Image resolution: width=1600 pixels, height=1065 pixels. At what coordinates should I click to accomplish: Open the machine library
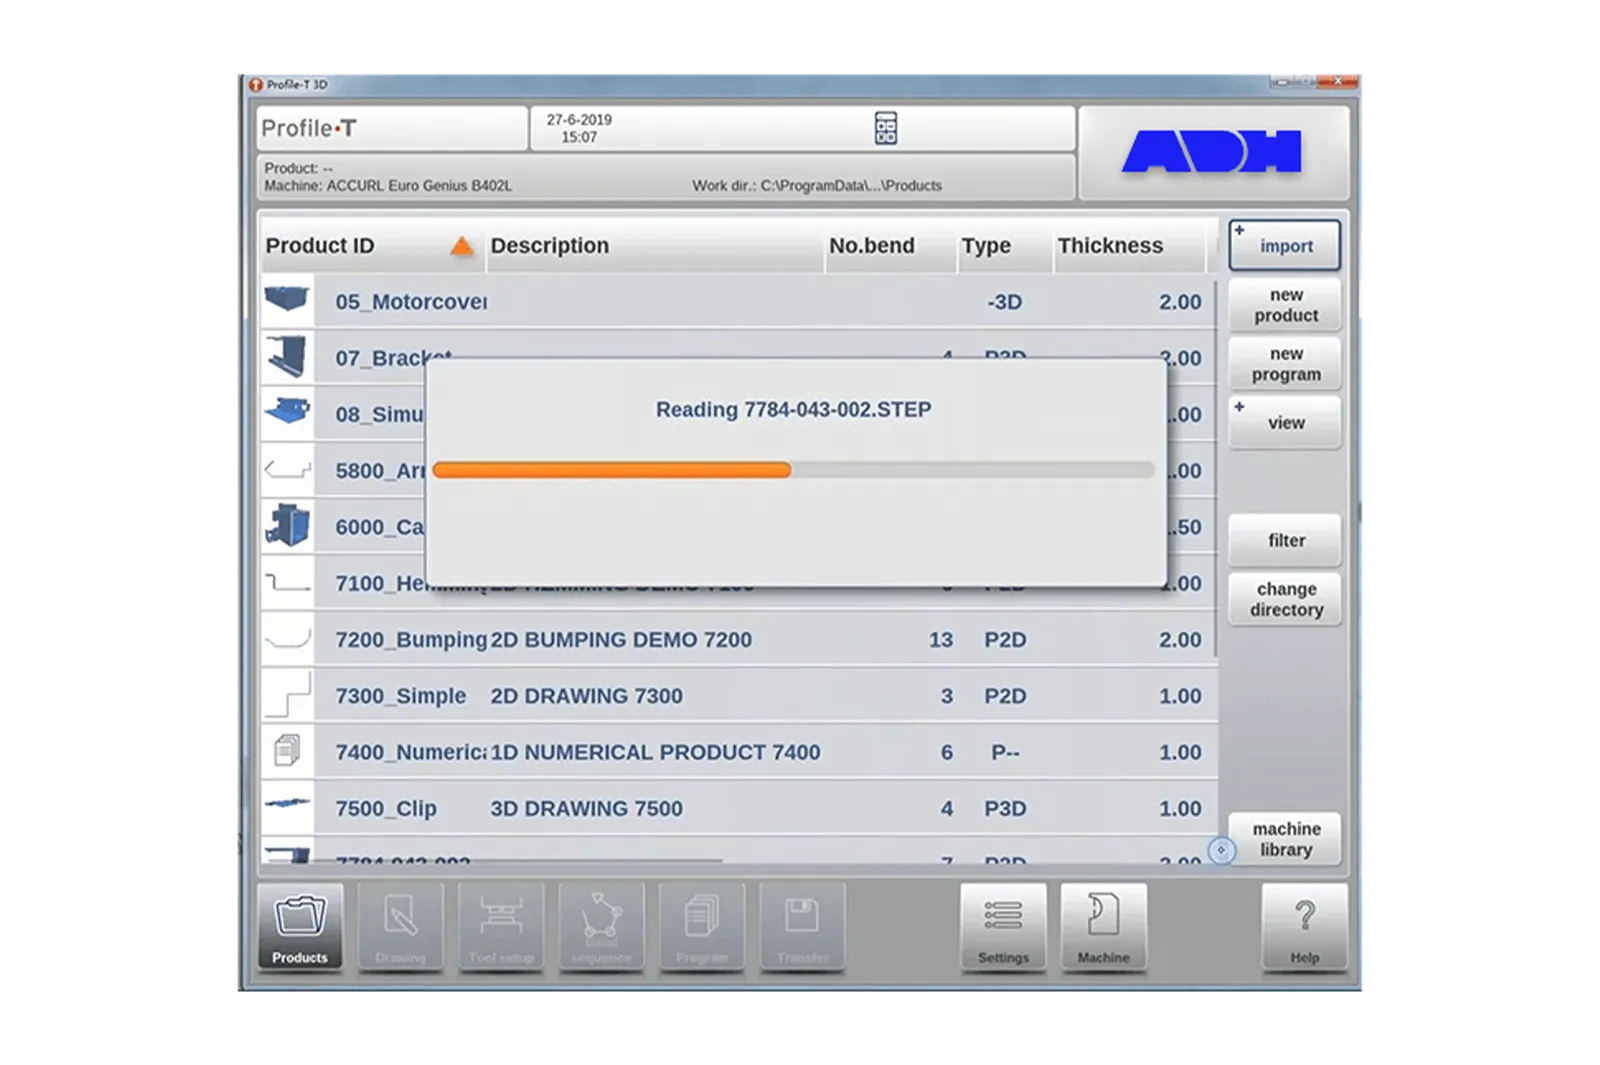1285,839
